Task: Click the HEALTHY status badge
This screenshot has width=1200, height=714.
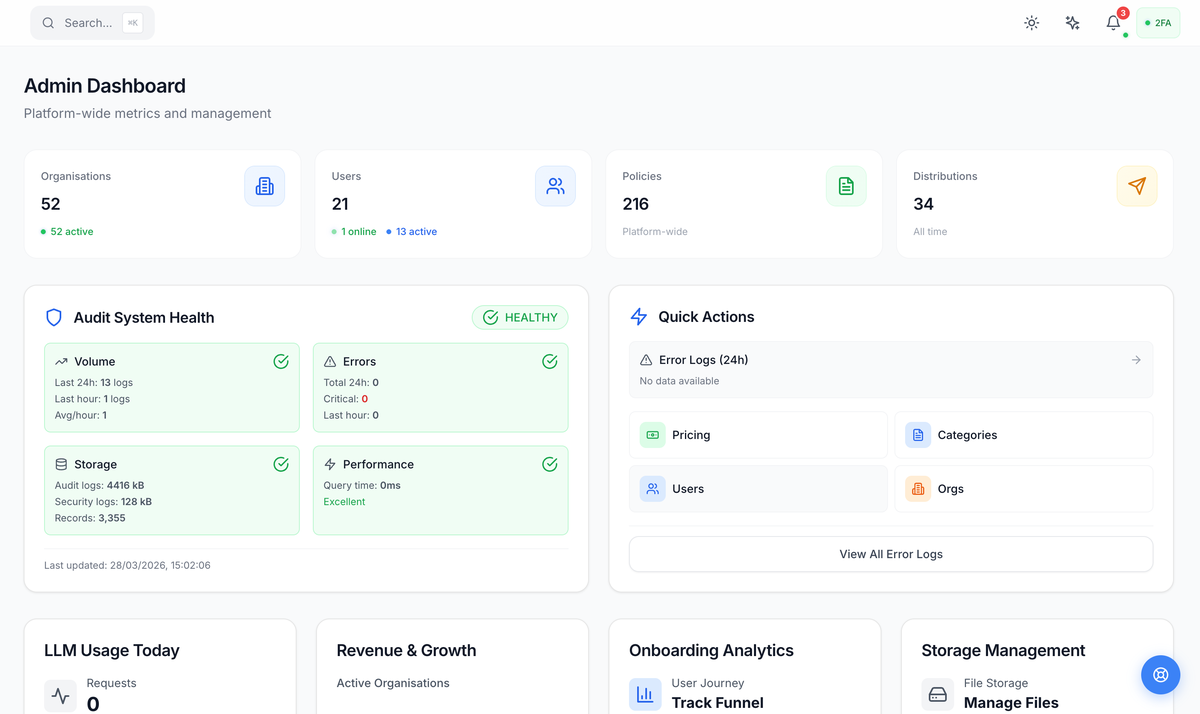Action: coord(520,317)
